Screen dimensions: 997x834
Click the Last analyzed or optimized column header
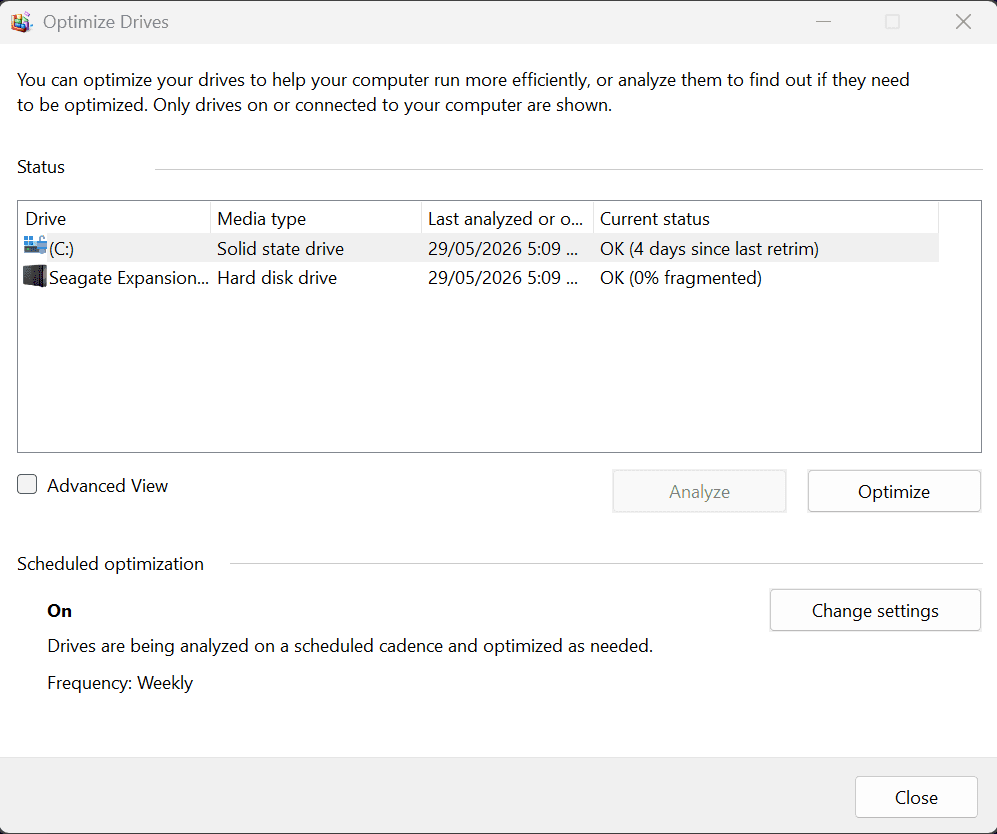click(x=507, y=218)
